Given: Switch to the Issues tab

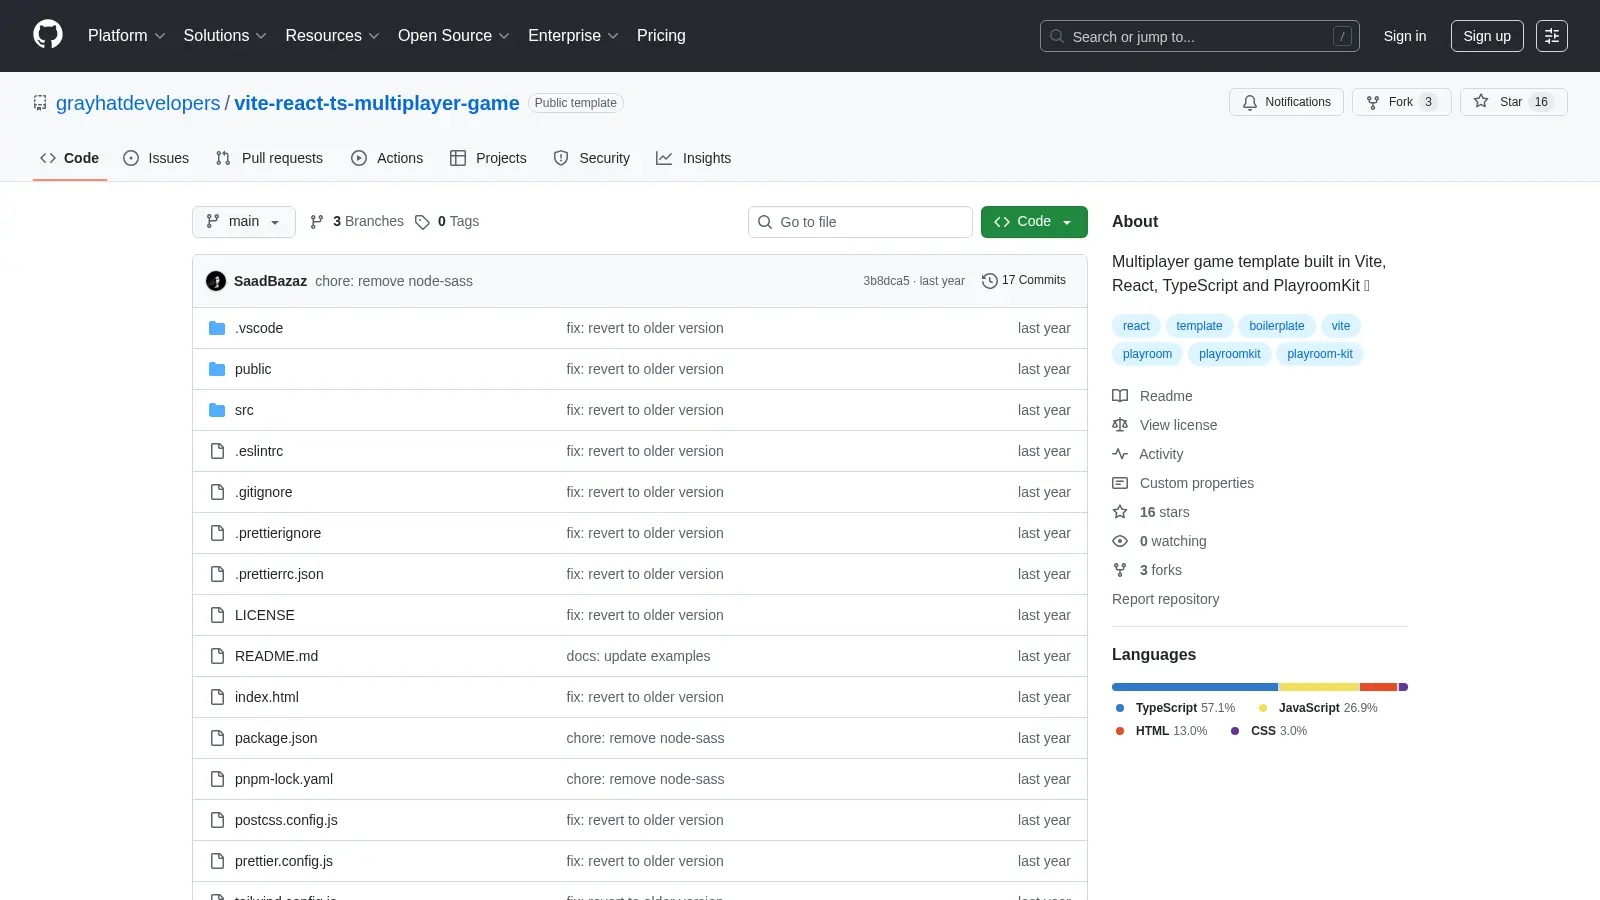Looking at the screenshot, I should pyautogui.click(x=156, y=158).
